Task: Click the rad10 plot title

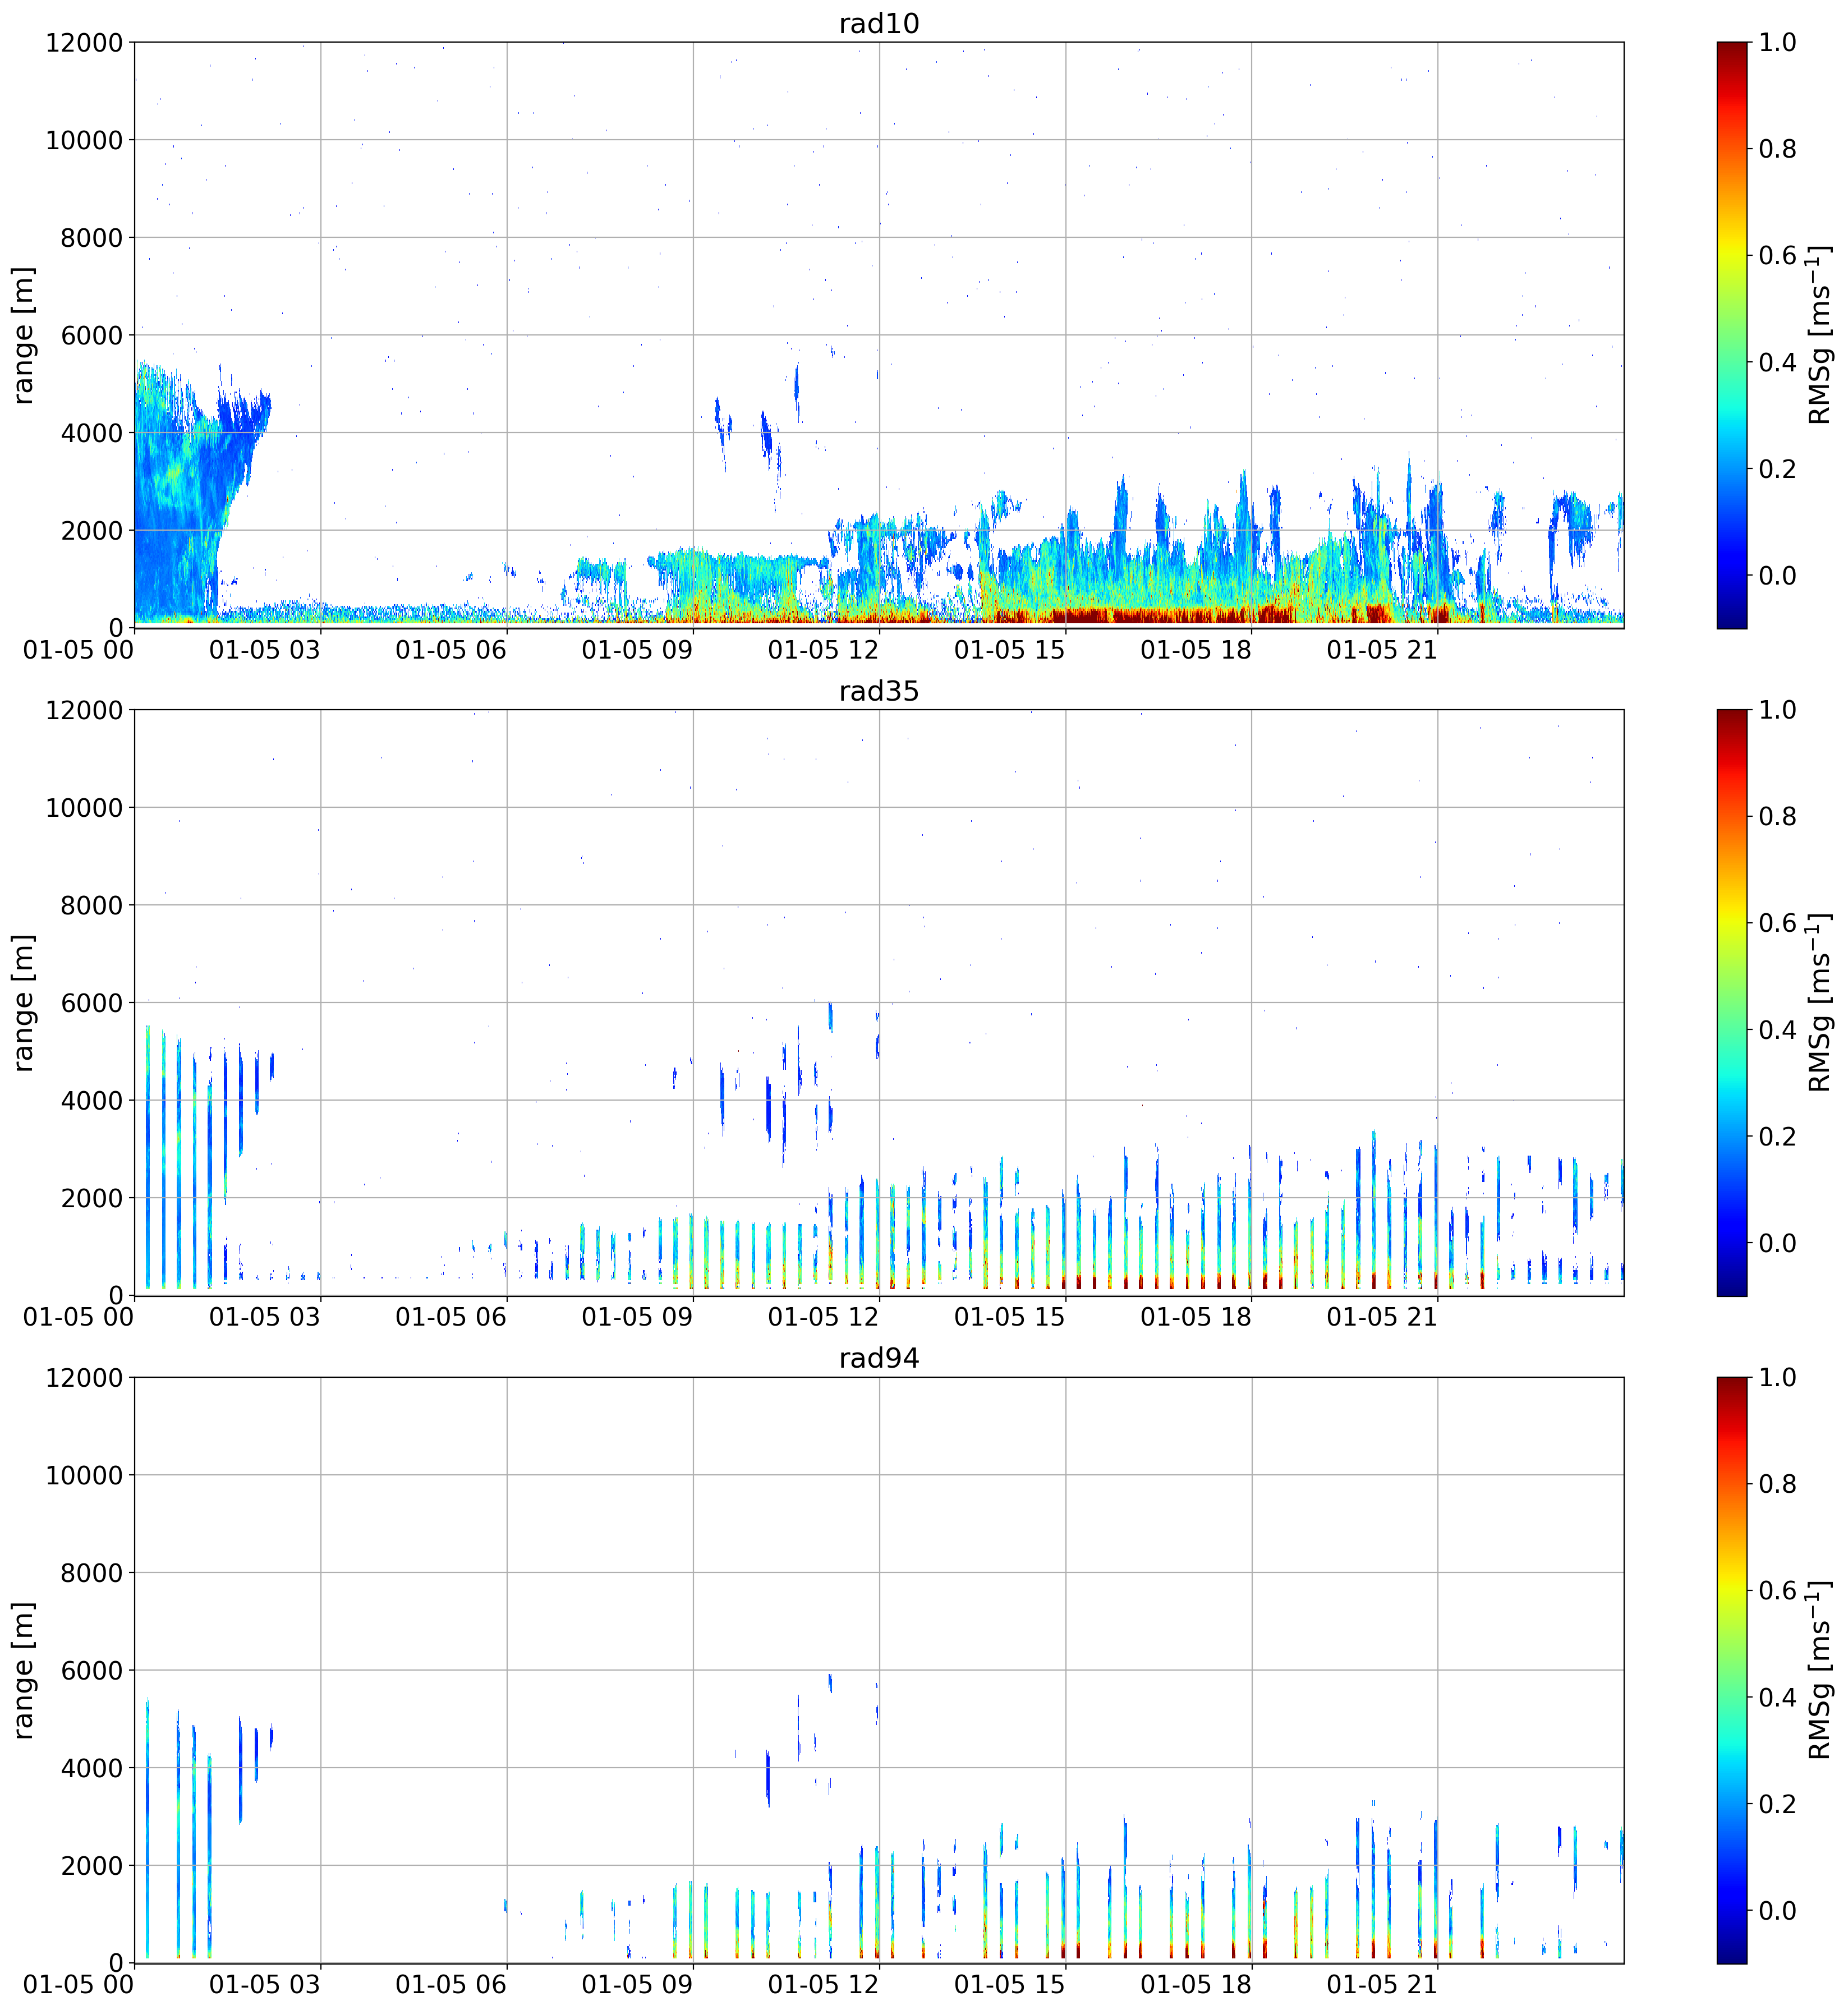Action: click(x=878, y=23)
